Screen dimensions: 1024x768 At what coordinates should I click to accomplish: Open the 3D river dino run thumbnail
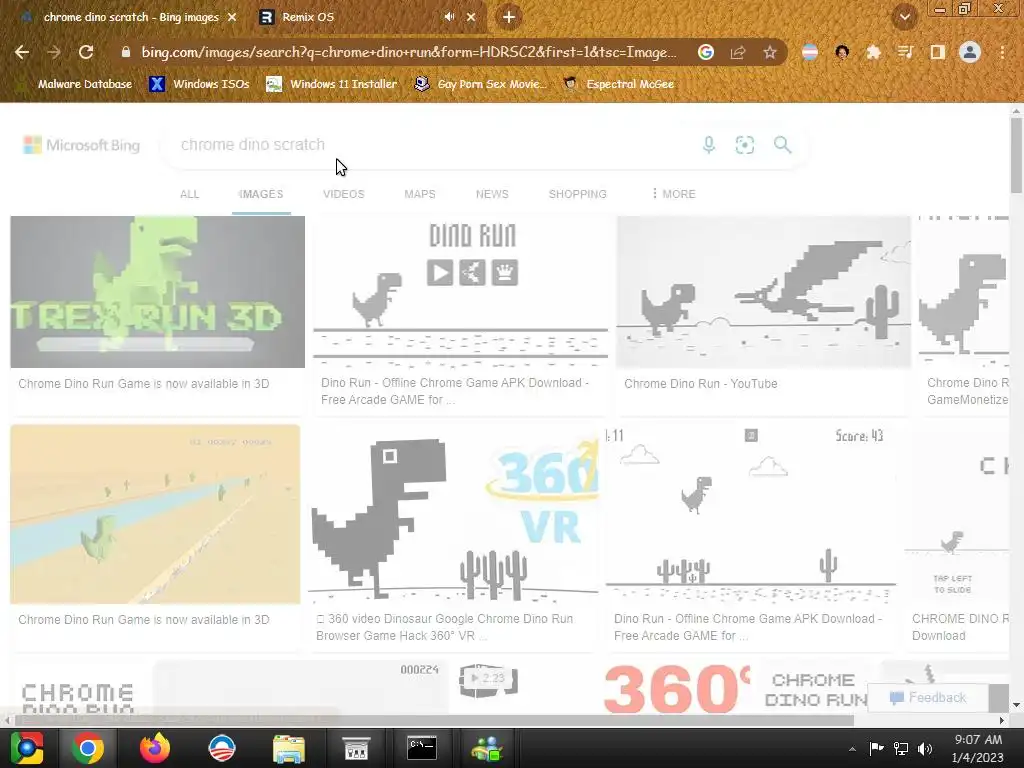[x=155, y=514]
